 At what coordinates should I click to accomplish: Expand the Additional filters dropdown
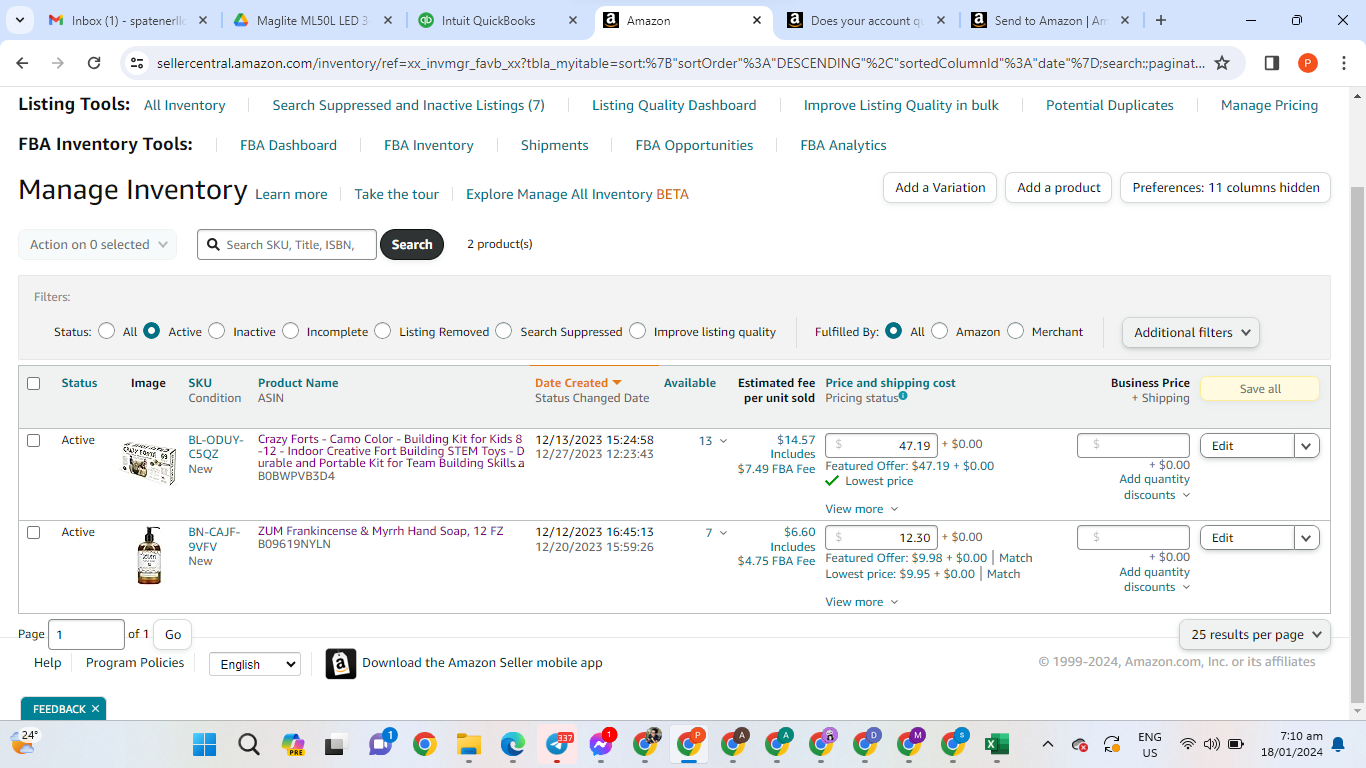[x=1191, y=332]
